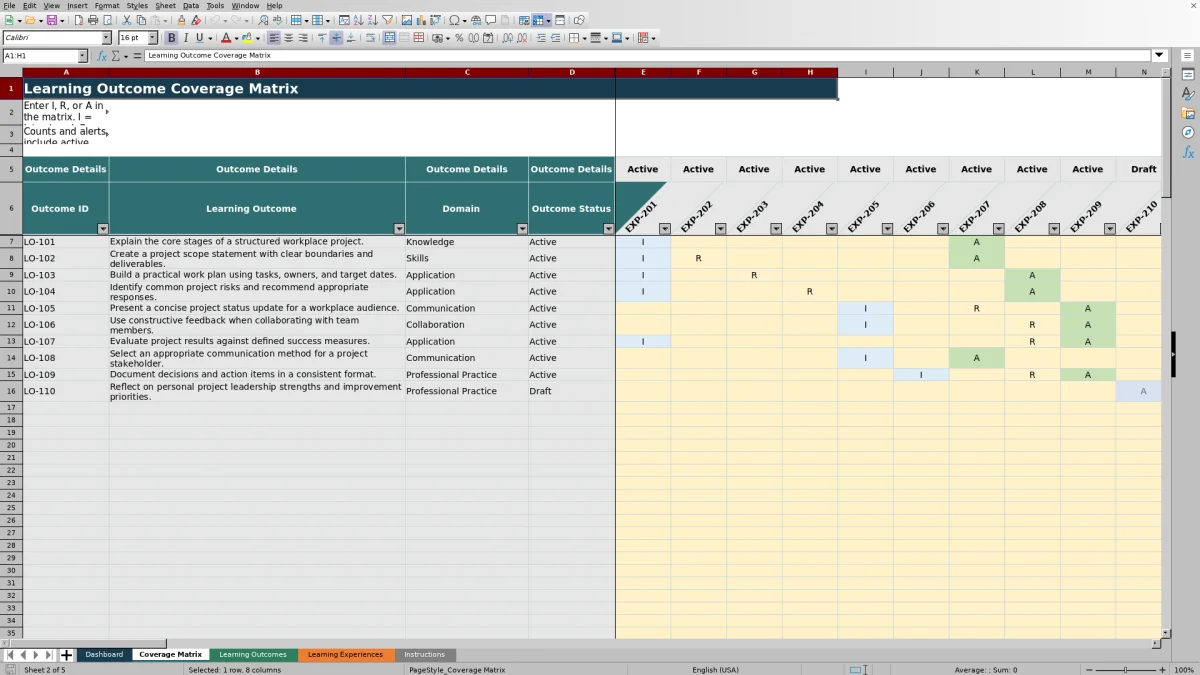
Task: Insert an image via the toolbar icon
Action: [x=407, y=20]
